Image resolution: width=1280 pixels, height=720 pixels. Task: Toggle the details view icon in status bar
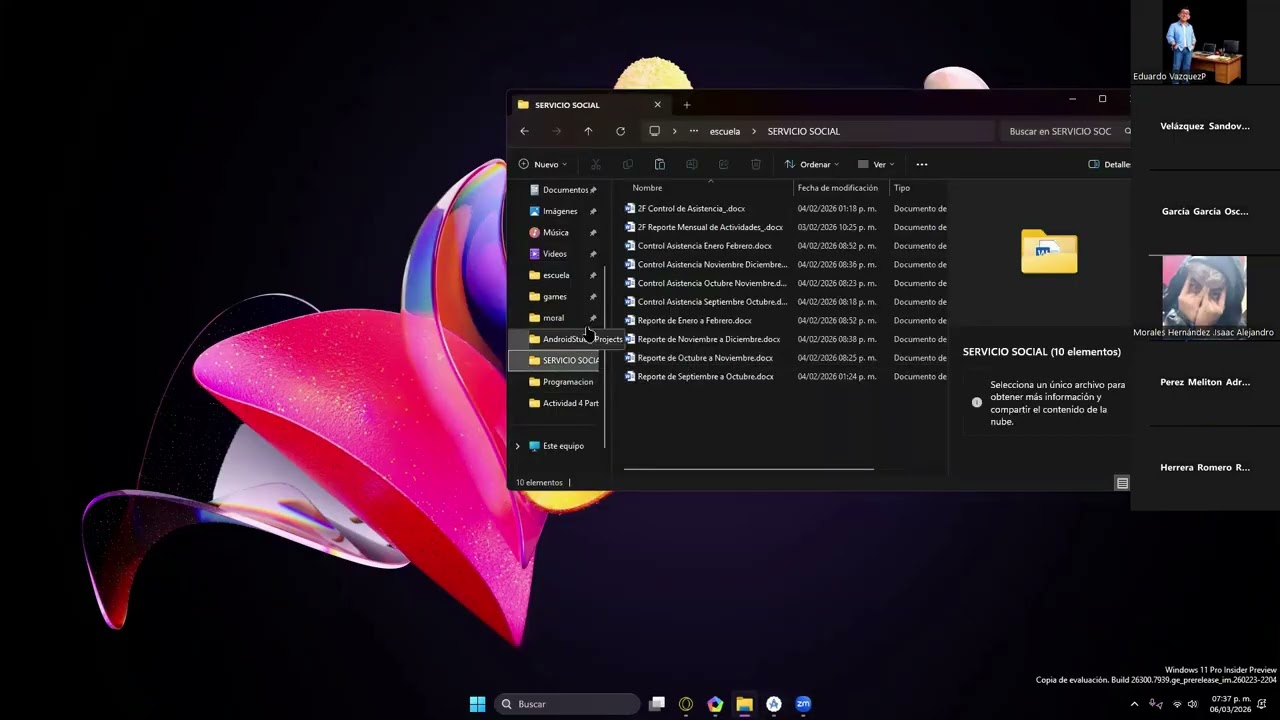[1122, 483]
